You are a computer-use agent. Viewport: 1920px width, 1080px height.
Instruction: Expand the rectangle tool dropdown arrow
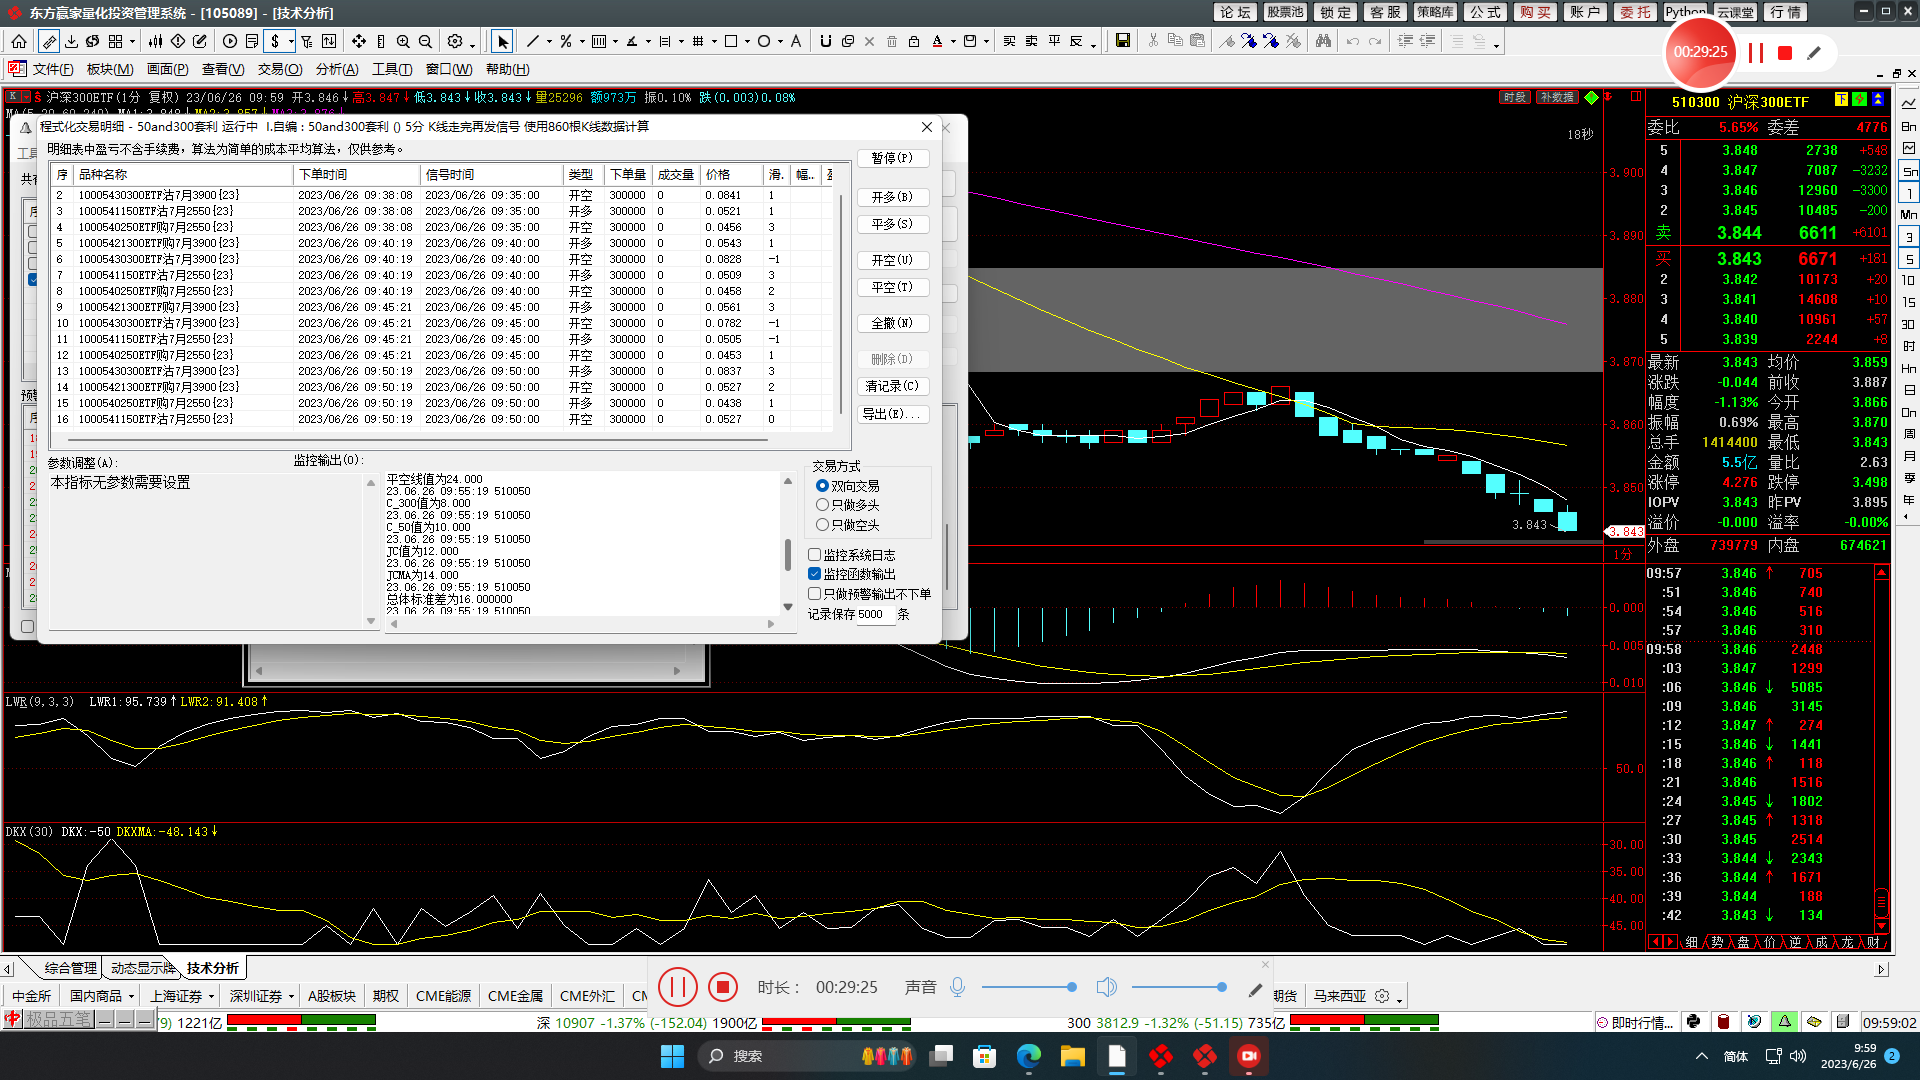[x=746, y=43]
